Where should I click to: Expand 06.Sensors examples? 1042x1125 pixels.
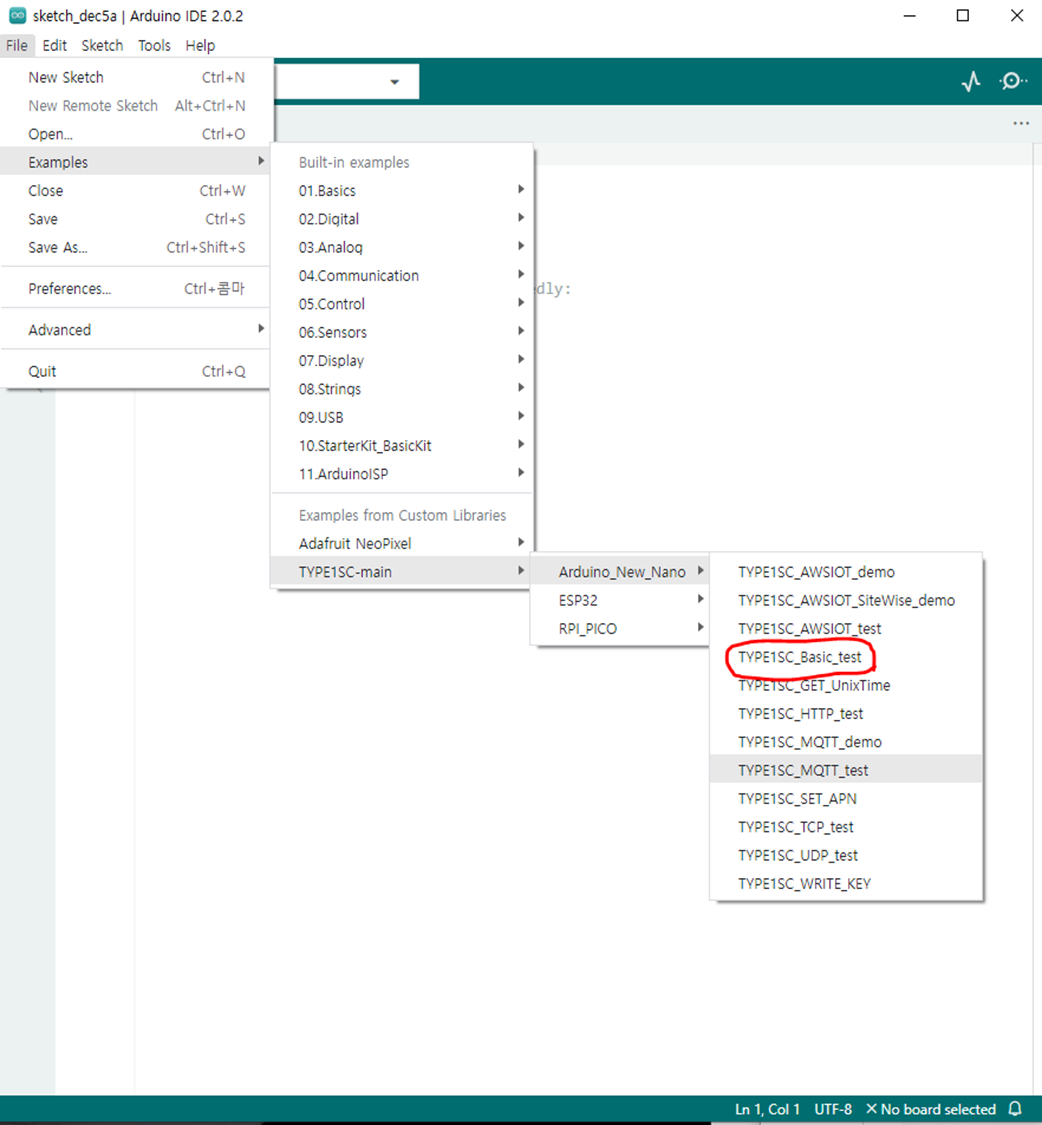402,332
